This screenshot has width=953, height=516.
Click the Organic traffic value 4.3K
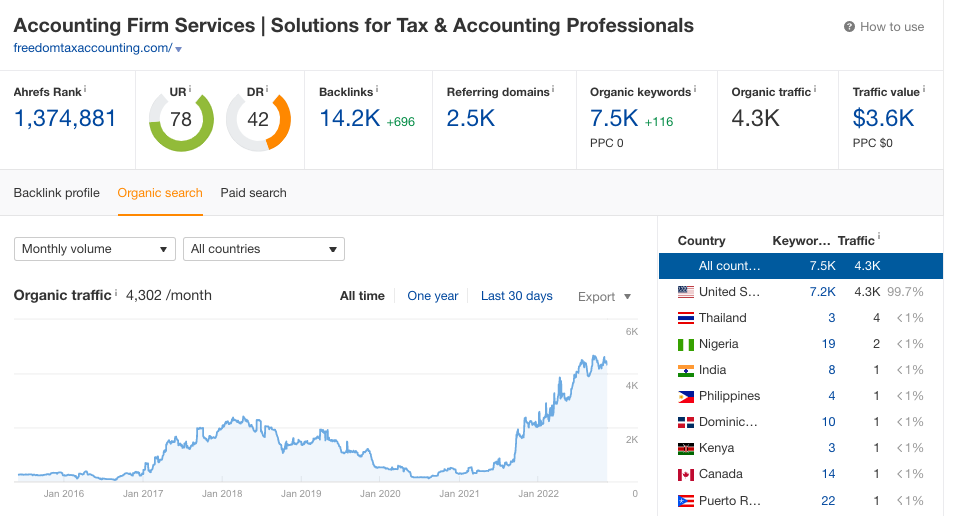pyautogui.click(x=755, y=119)
